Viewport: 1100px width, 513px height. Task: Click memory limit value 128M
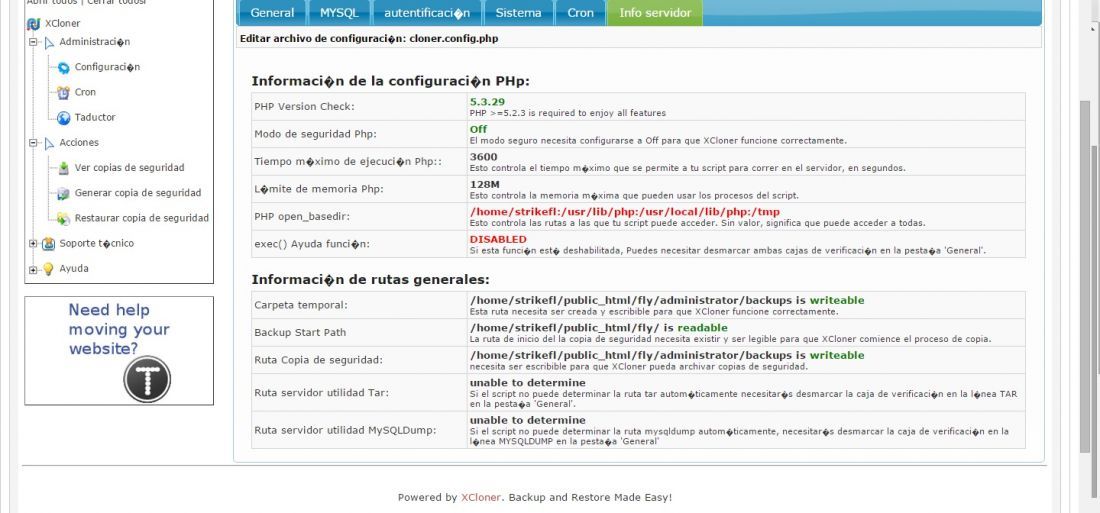coord(485,185)
